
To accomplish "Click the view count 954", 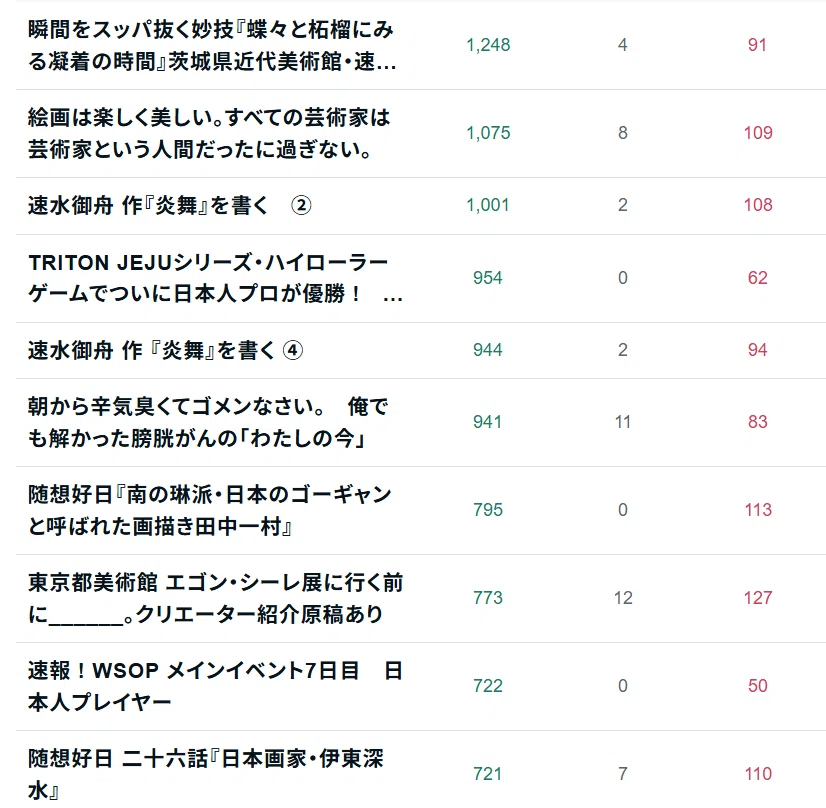I will [488, 278].
